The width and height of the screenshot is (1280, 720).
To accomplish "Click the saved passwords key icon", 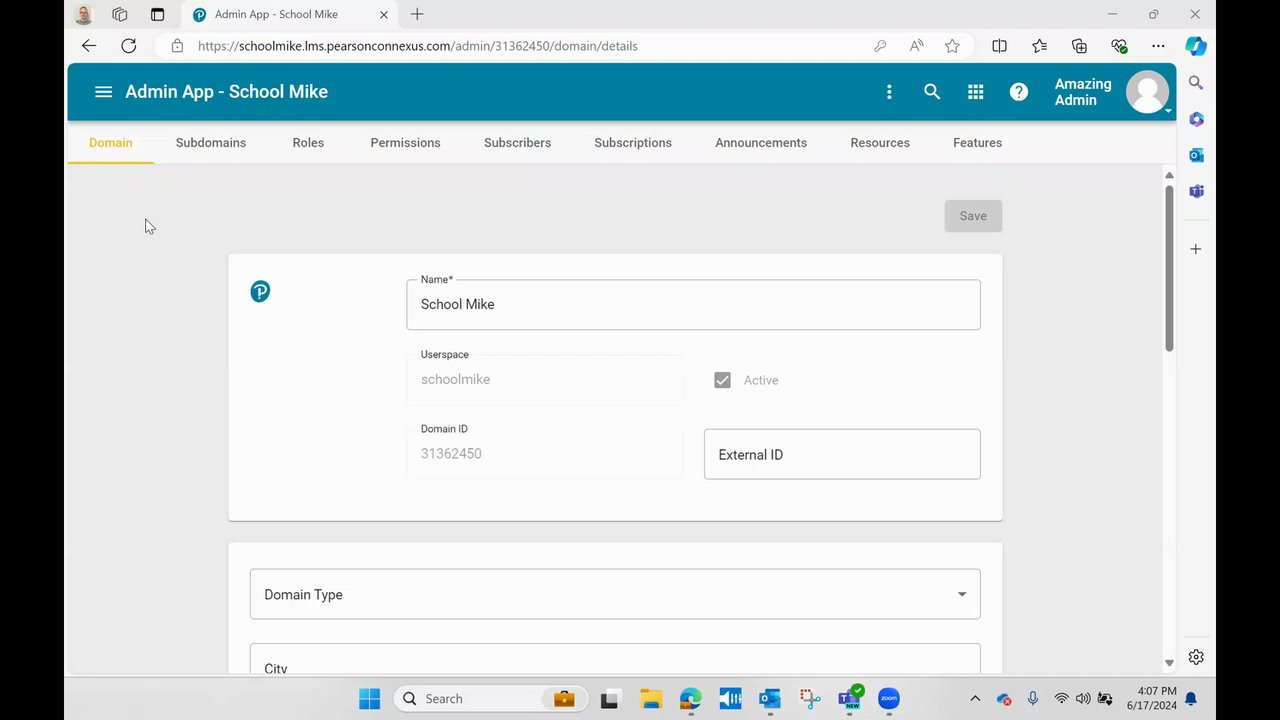I will coord(880,46).
